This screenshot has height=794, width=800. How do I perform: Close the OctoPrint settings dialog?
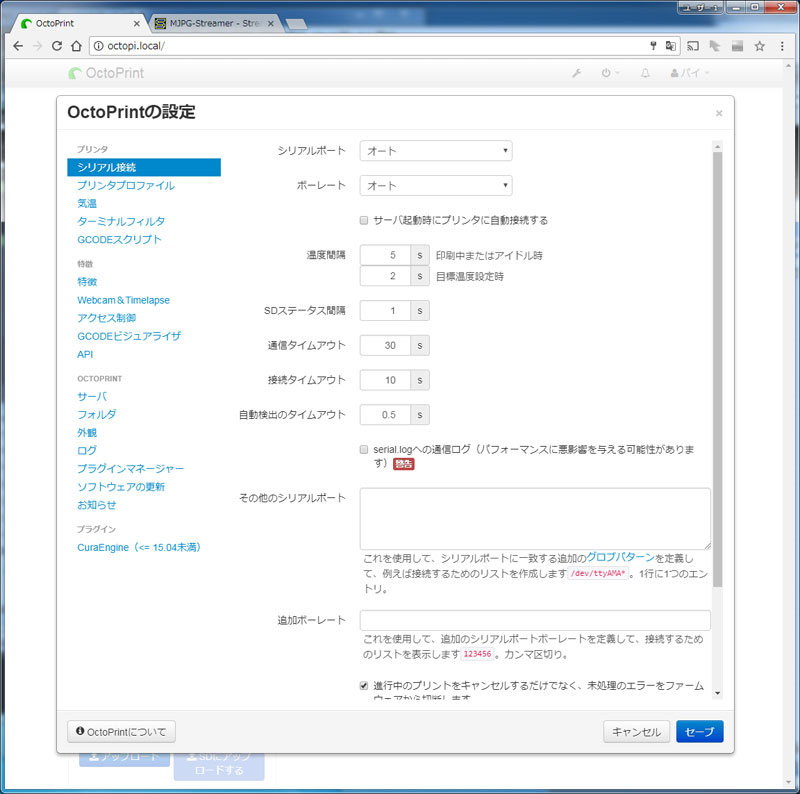[719, 113]
